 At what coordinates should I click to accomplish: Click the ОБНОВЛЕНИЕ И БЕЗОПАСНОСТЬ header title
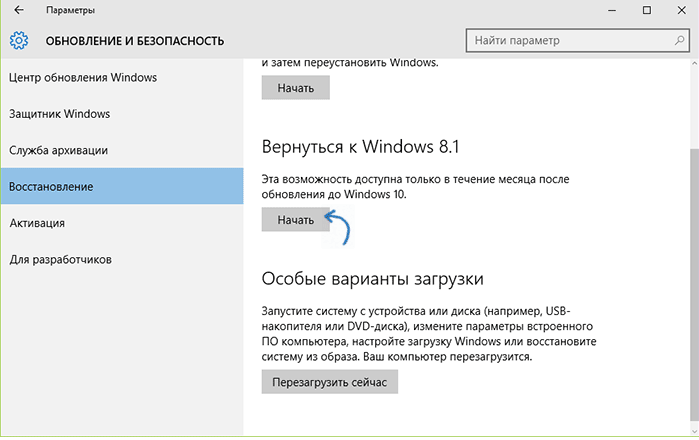pos(135,41)
